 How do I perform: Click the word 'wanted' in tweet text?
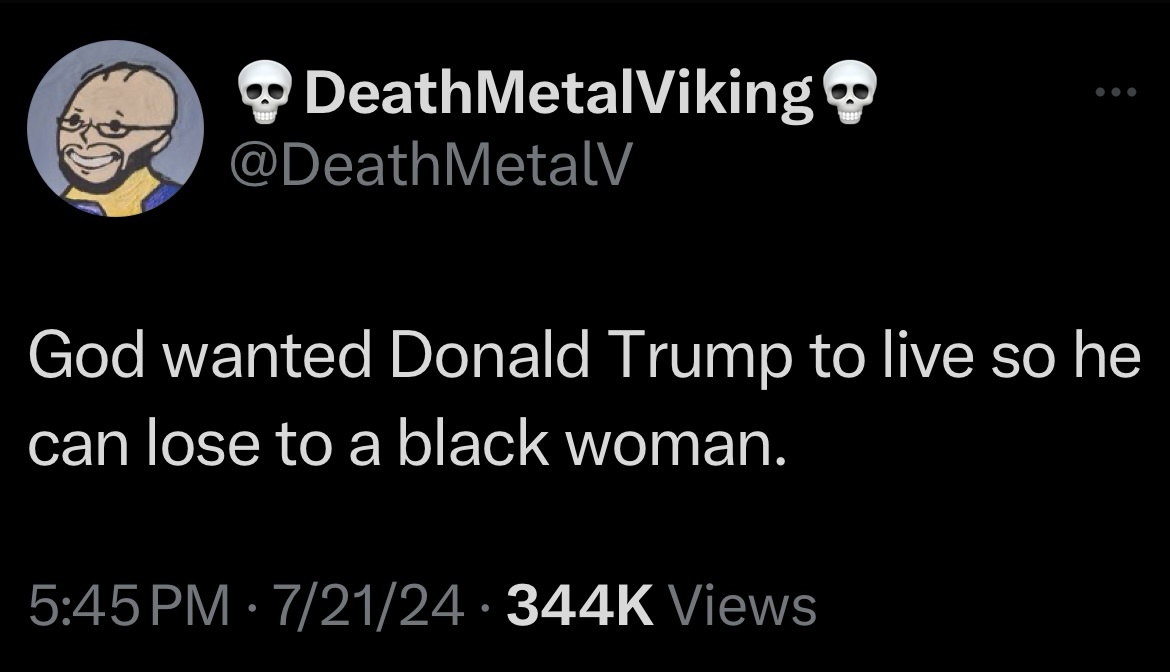coord(266,357)
